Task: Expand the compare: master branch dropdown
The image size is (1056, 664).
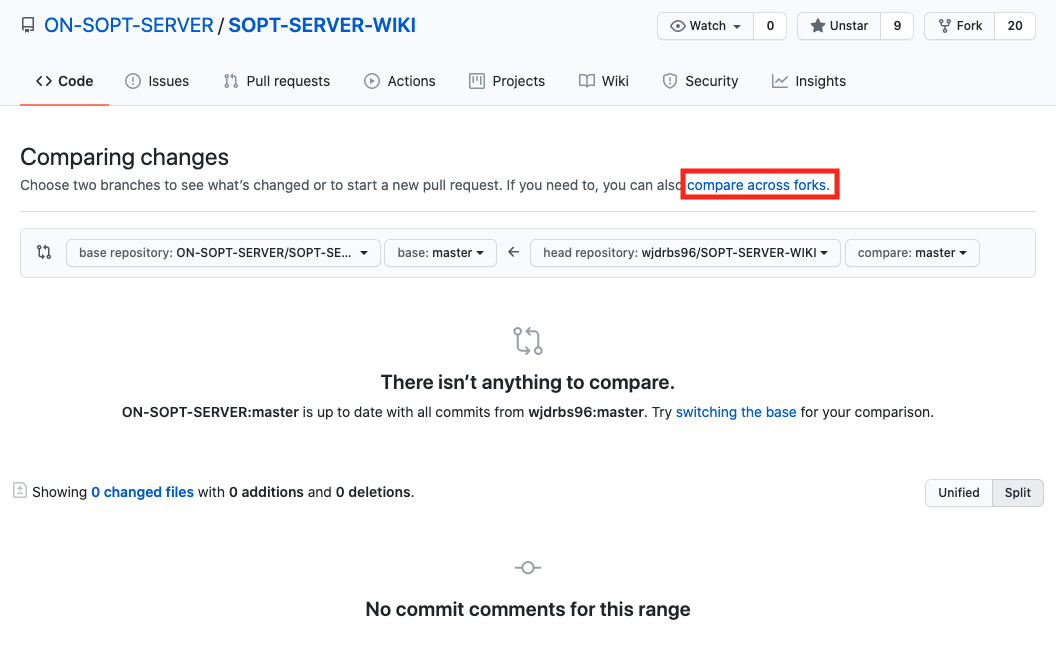Action: [x=912, y=253]
